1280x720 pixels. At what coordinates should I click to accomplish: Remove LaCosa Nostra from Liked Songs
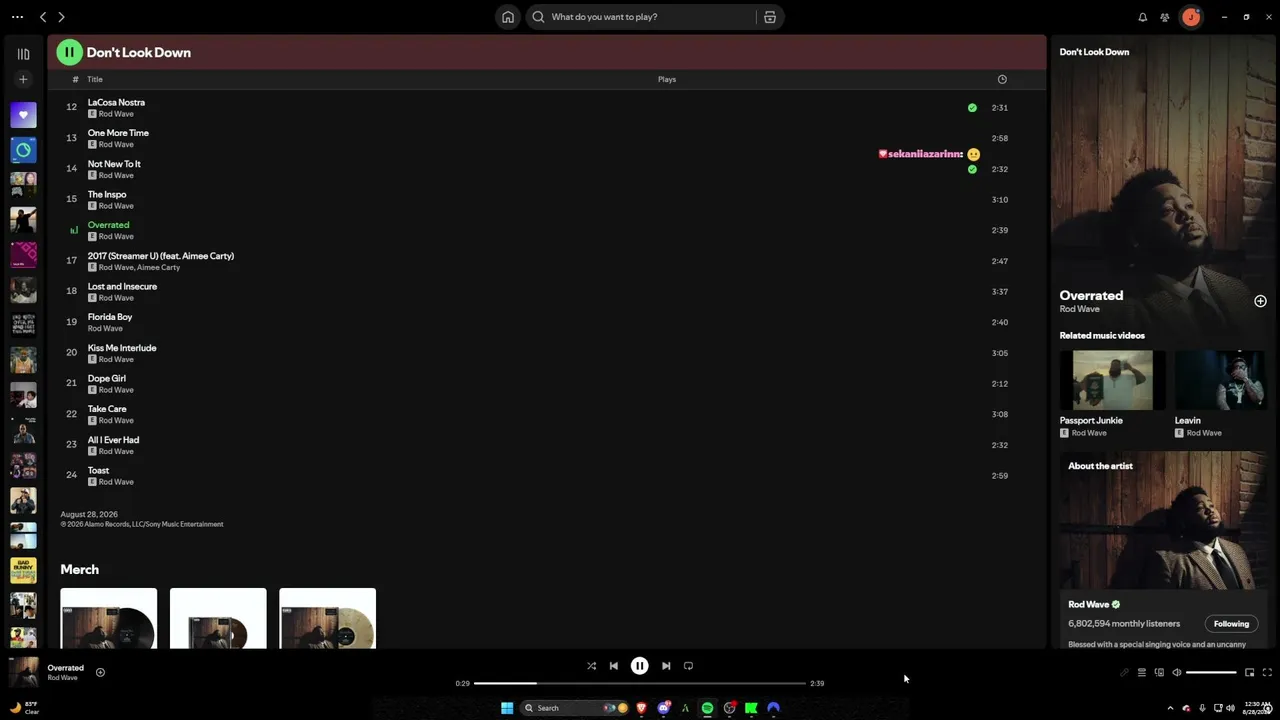(972, 107)
